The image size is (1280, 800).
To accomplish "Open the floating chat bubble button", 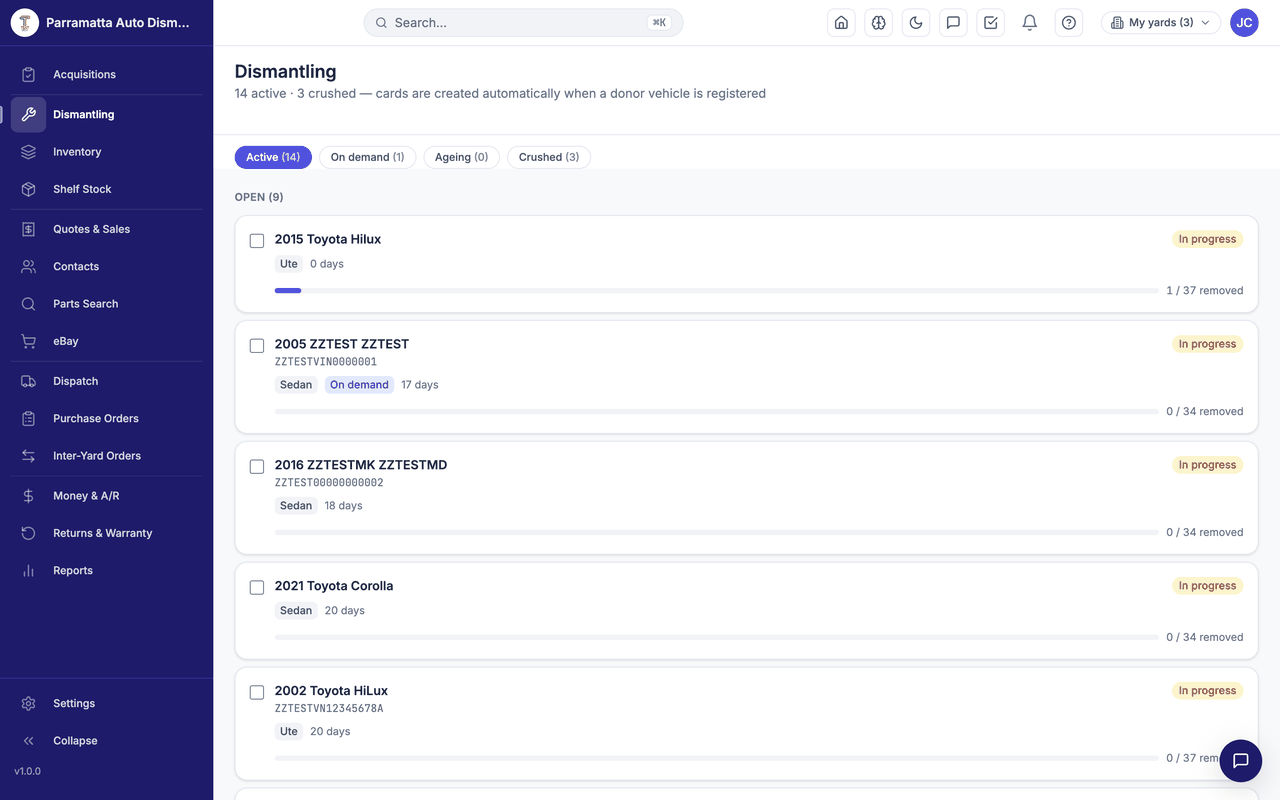I will pyautogui.click(x=1241, y=761).
